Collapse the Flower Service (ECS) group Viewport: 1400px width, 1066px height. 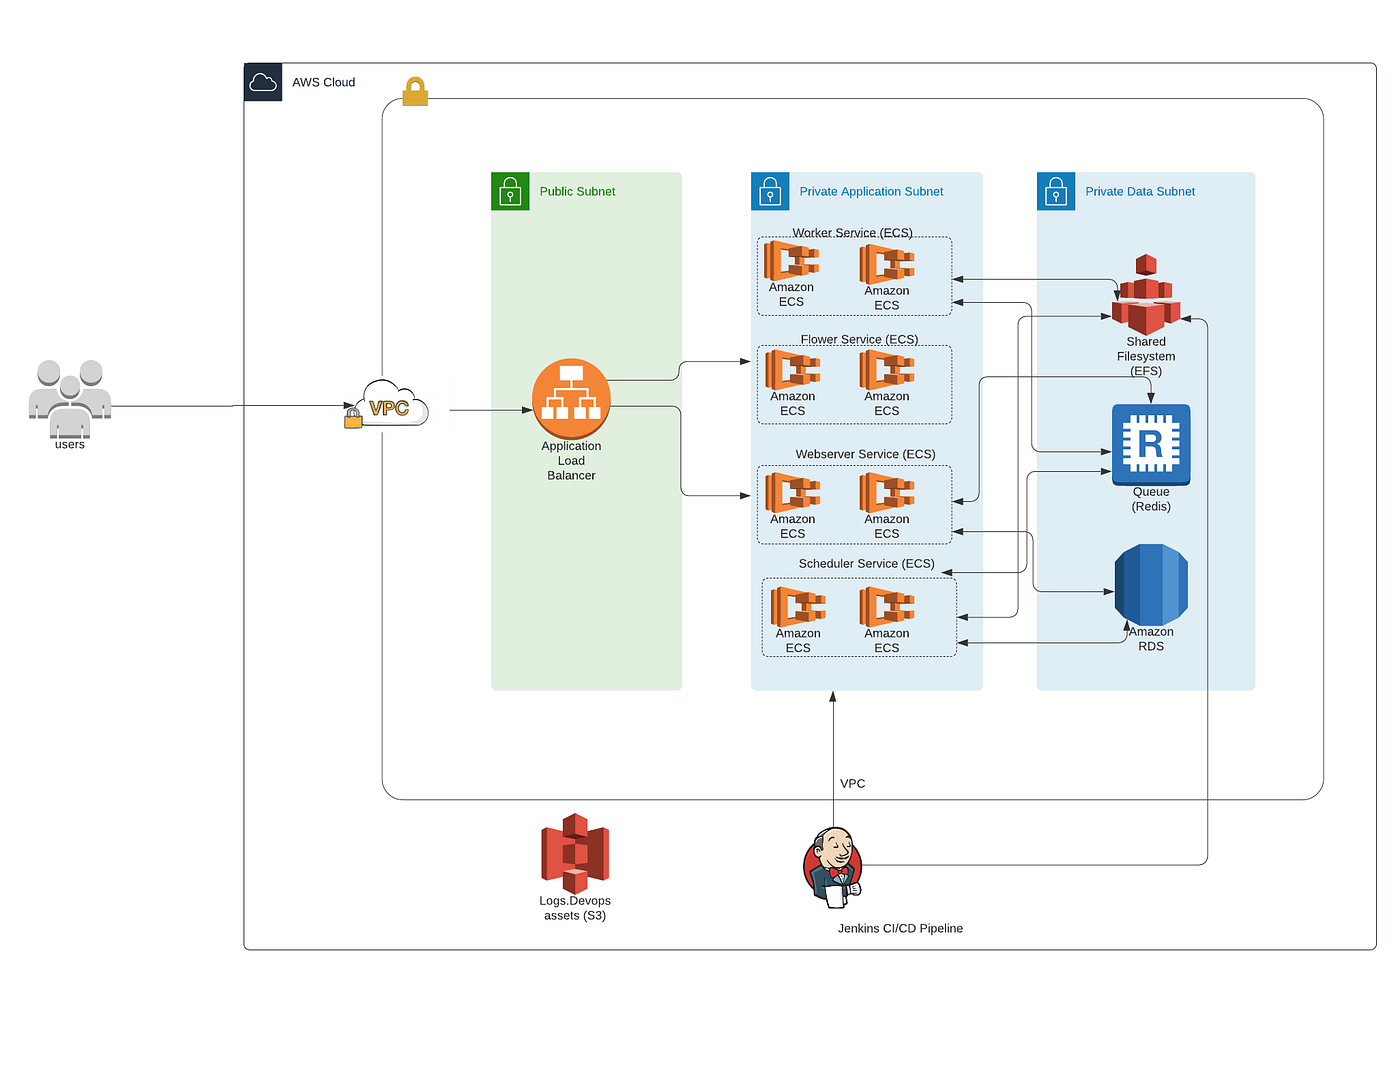click(x=858, y=339)
